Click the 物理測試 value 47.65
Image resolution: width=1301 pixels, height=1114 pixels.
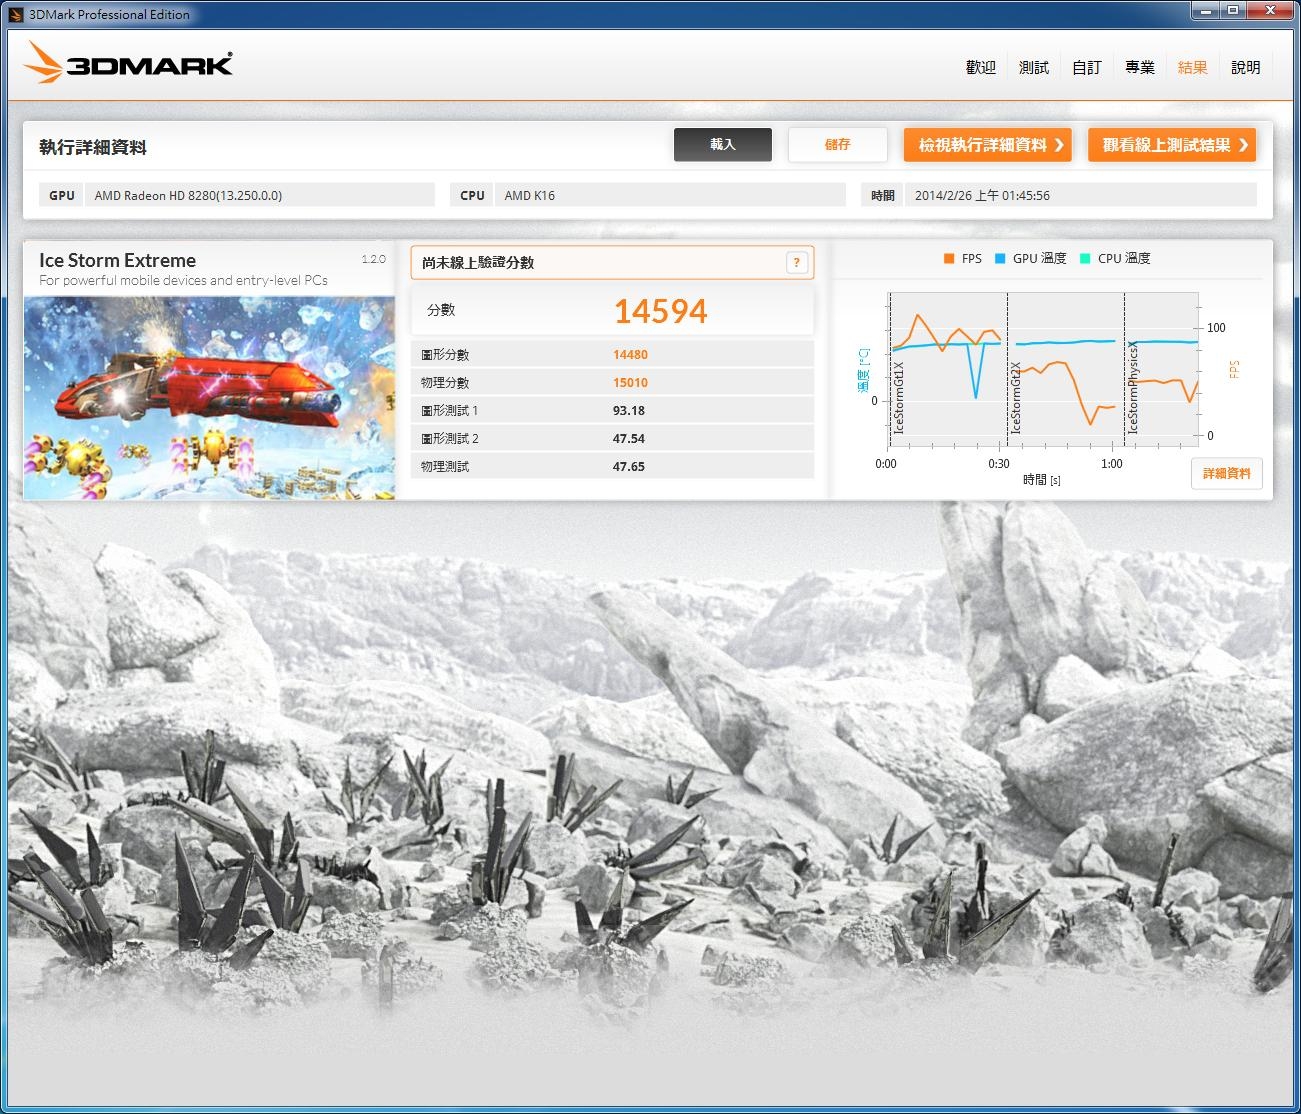pyautogui.click(x=628, y=466)
